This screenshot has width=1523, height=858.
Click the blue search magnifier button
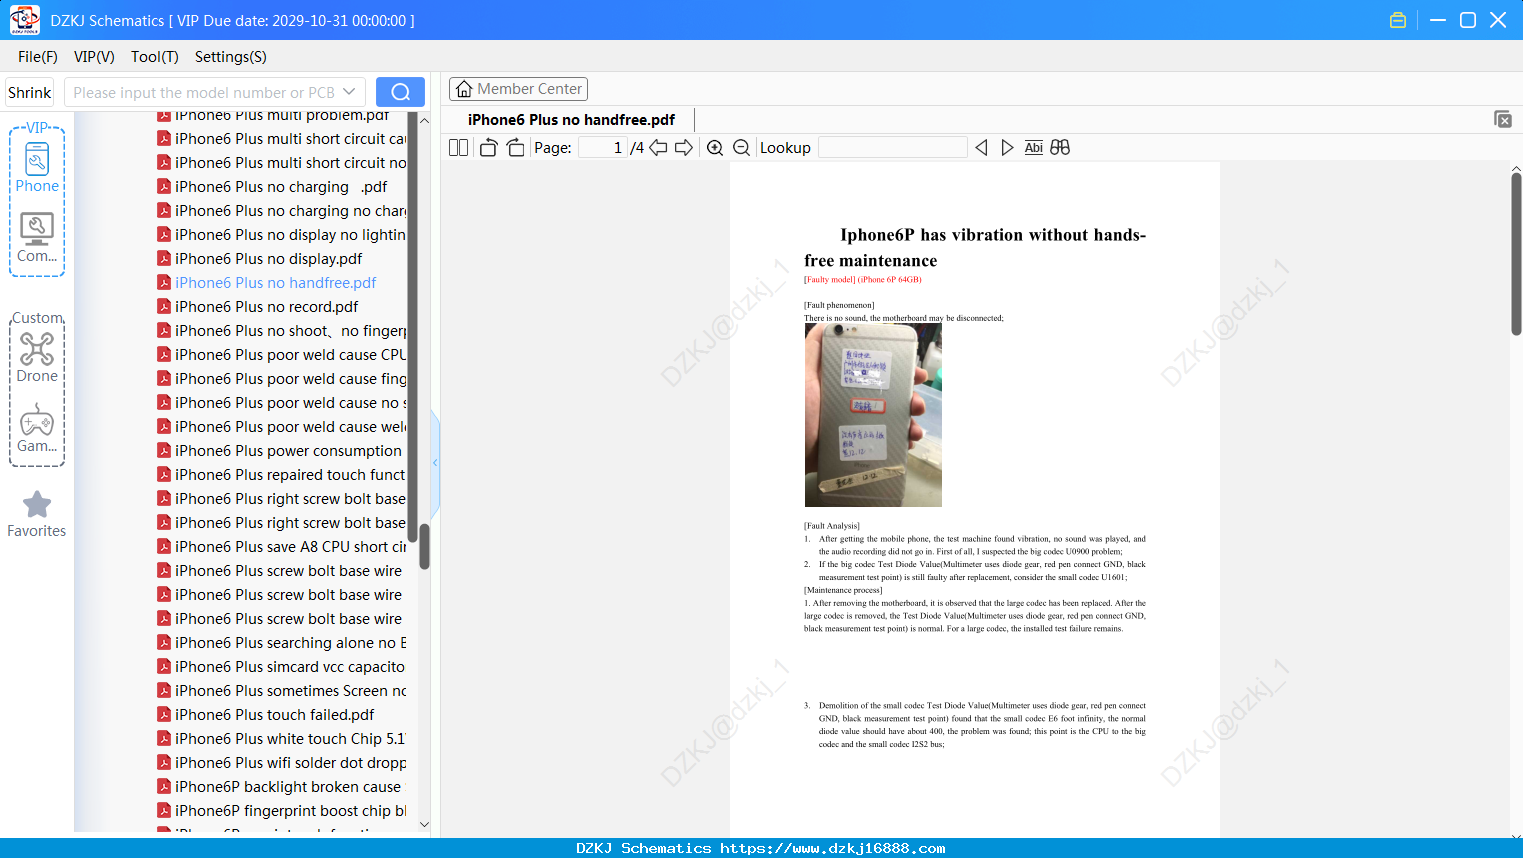pos(400,92)
